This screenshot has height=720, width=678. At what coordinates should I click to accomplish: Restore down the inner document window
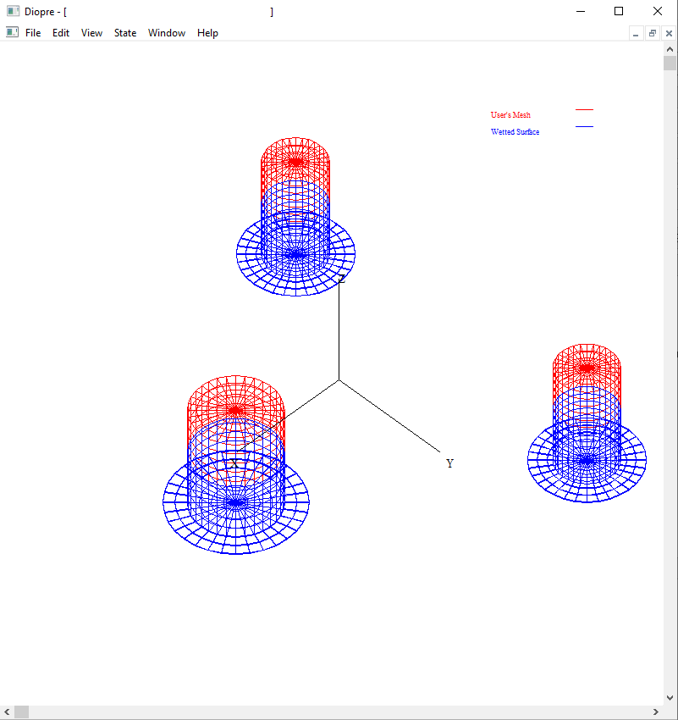[652, 33]
